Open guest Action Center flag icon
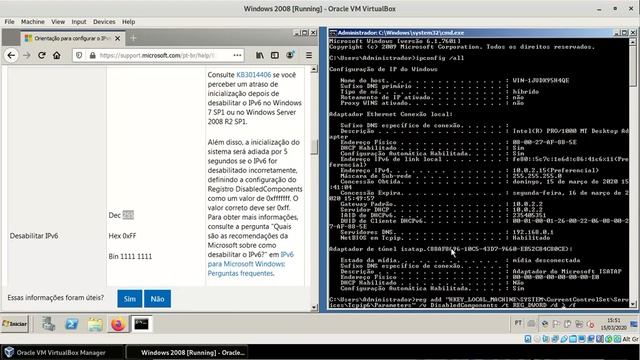The height and width of the screenshot is (360, 640). click(556, 324)
